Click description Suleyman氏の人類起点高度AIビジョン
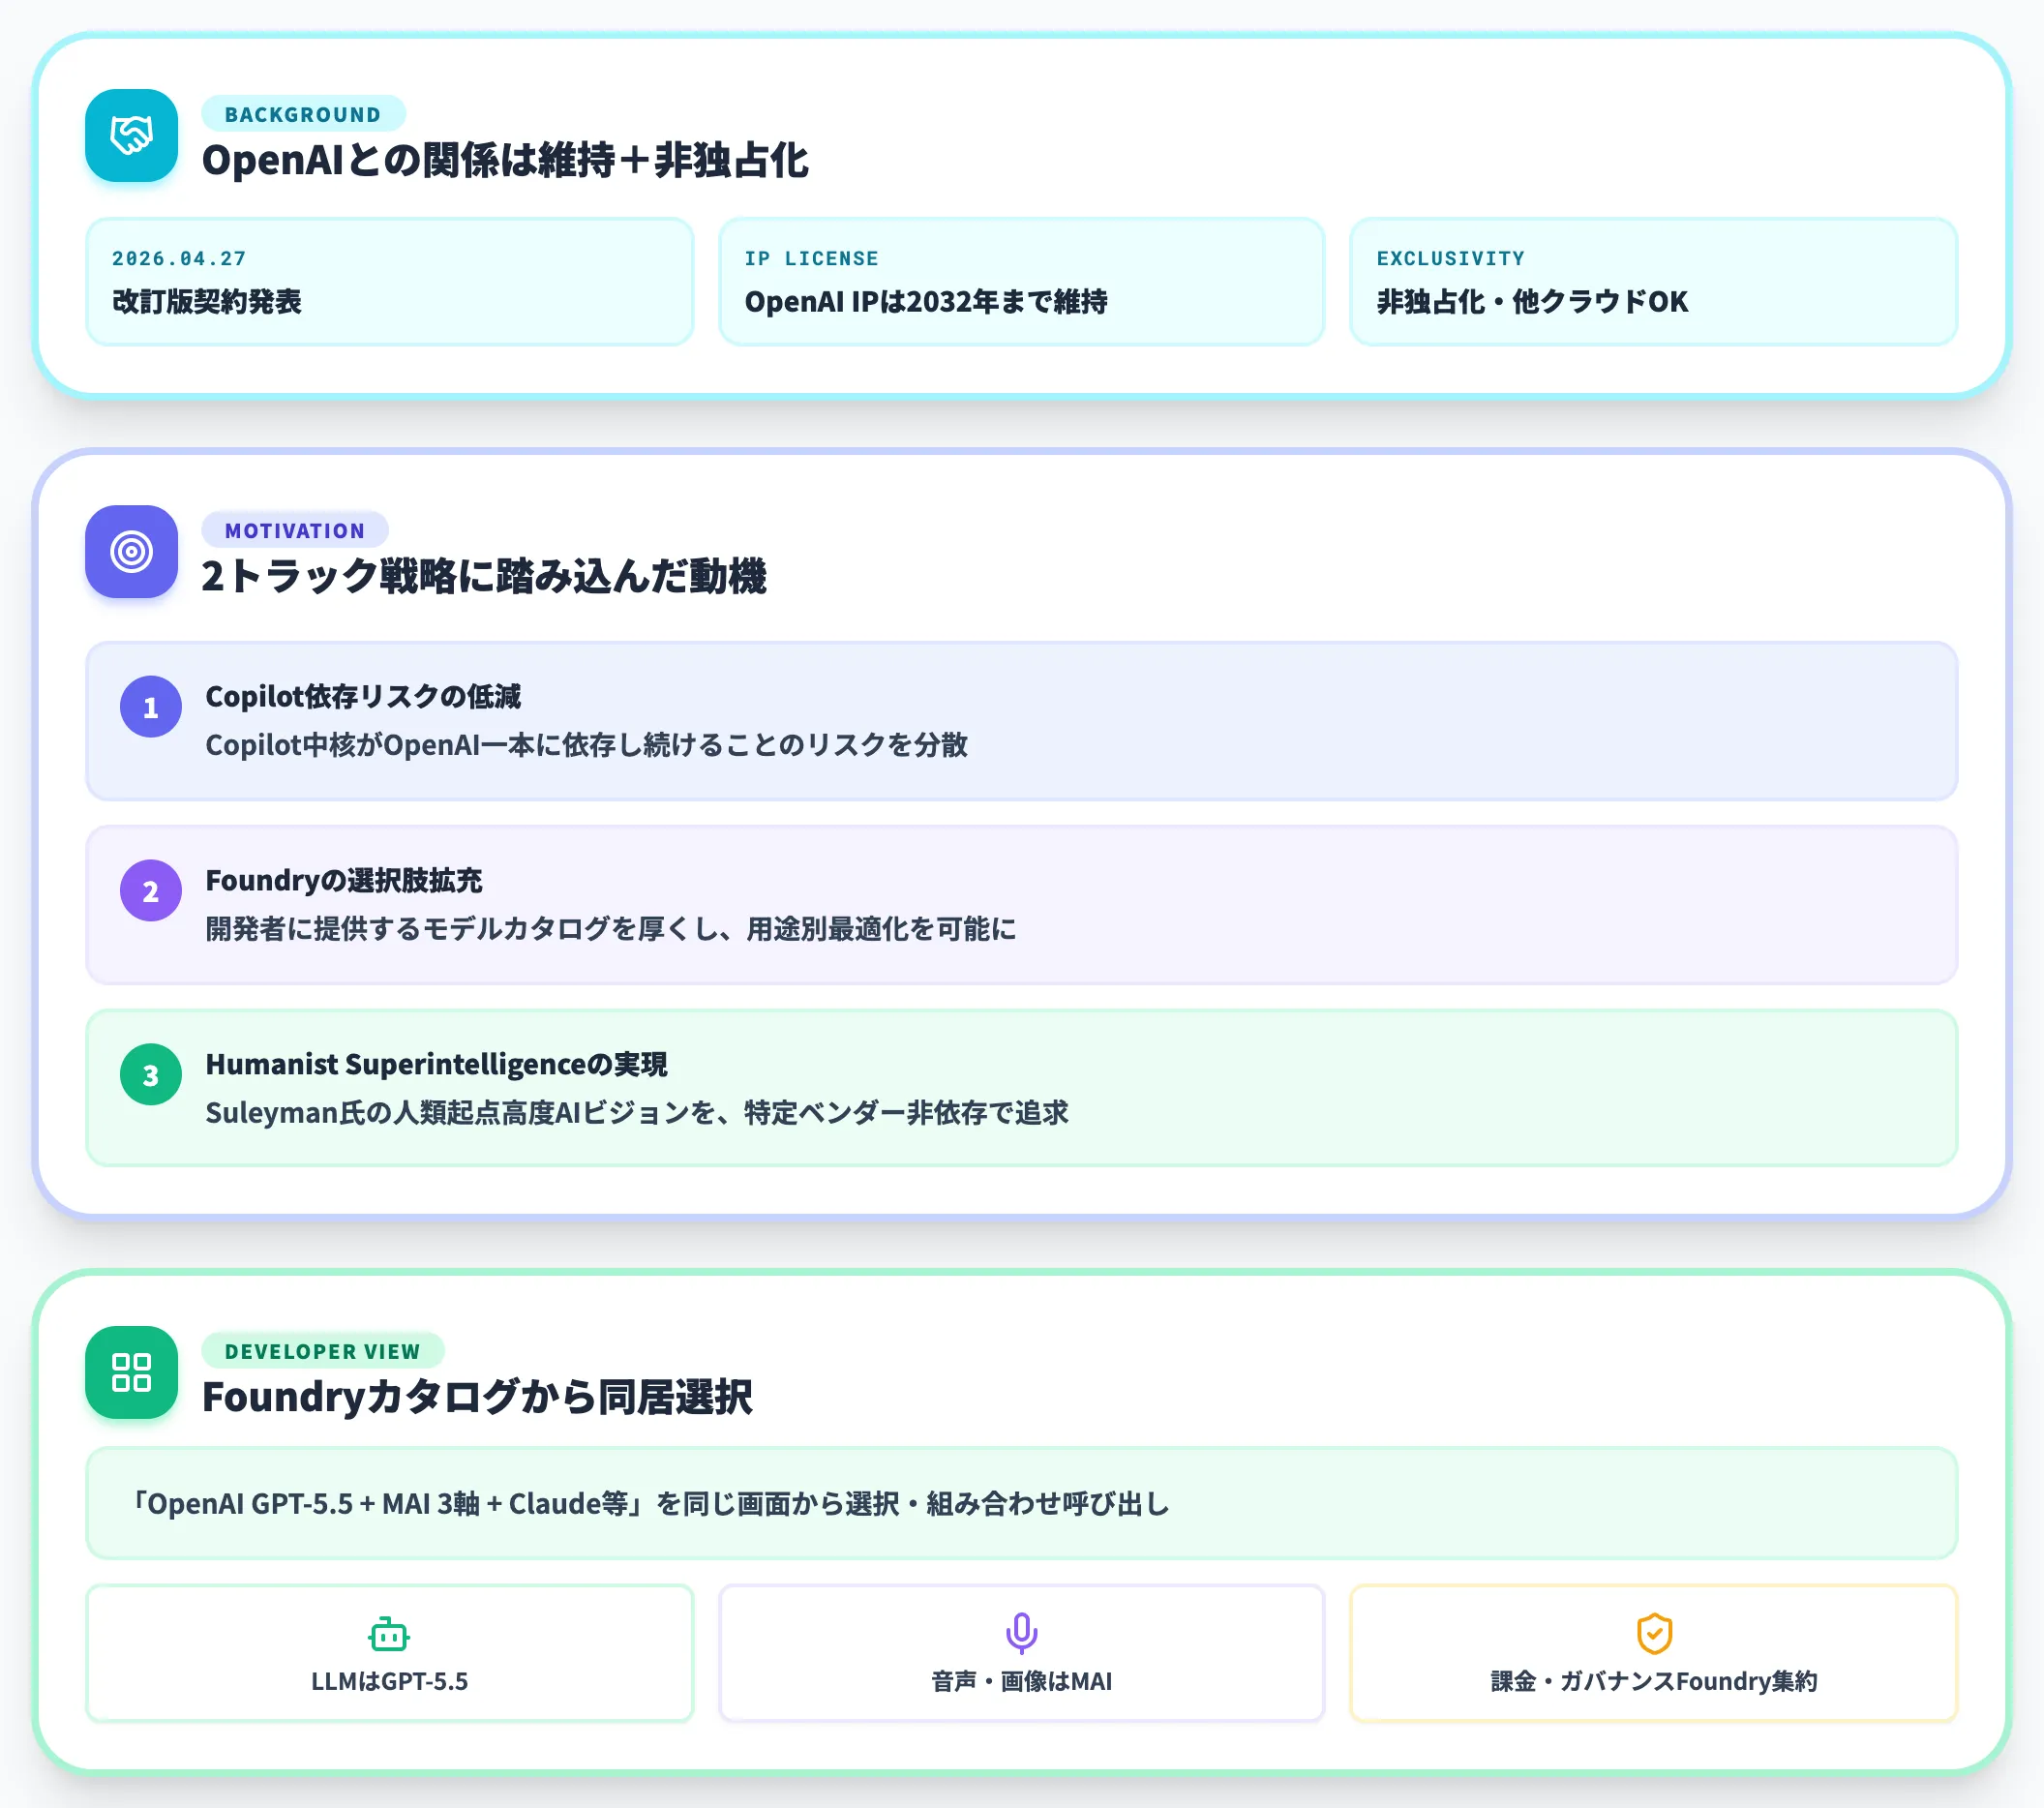Image resolution: width=2044 pixels, height=1808 pixels. (637, 1112)
